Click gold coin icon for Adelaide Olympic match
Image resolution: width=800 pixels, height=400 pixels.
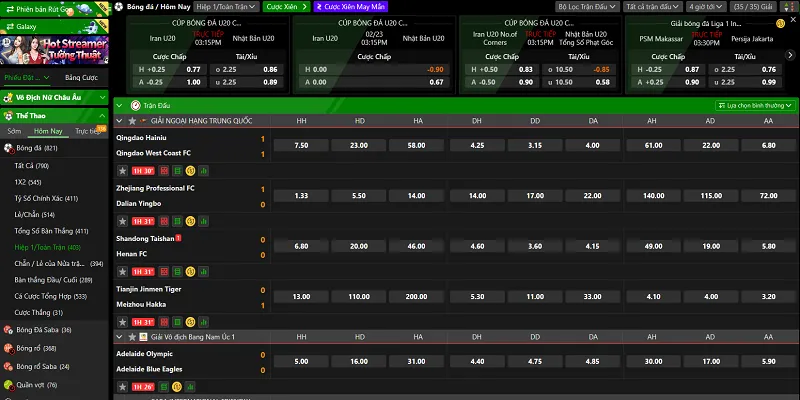click(177, 387)
